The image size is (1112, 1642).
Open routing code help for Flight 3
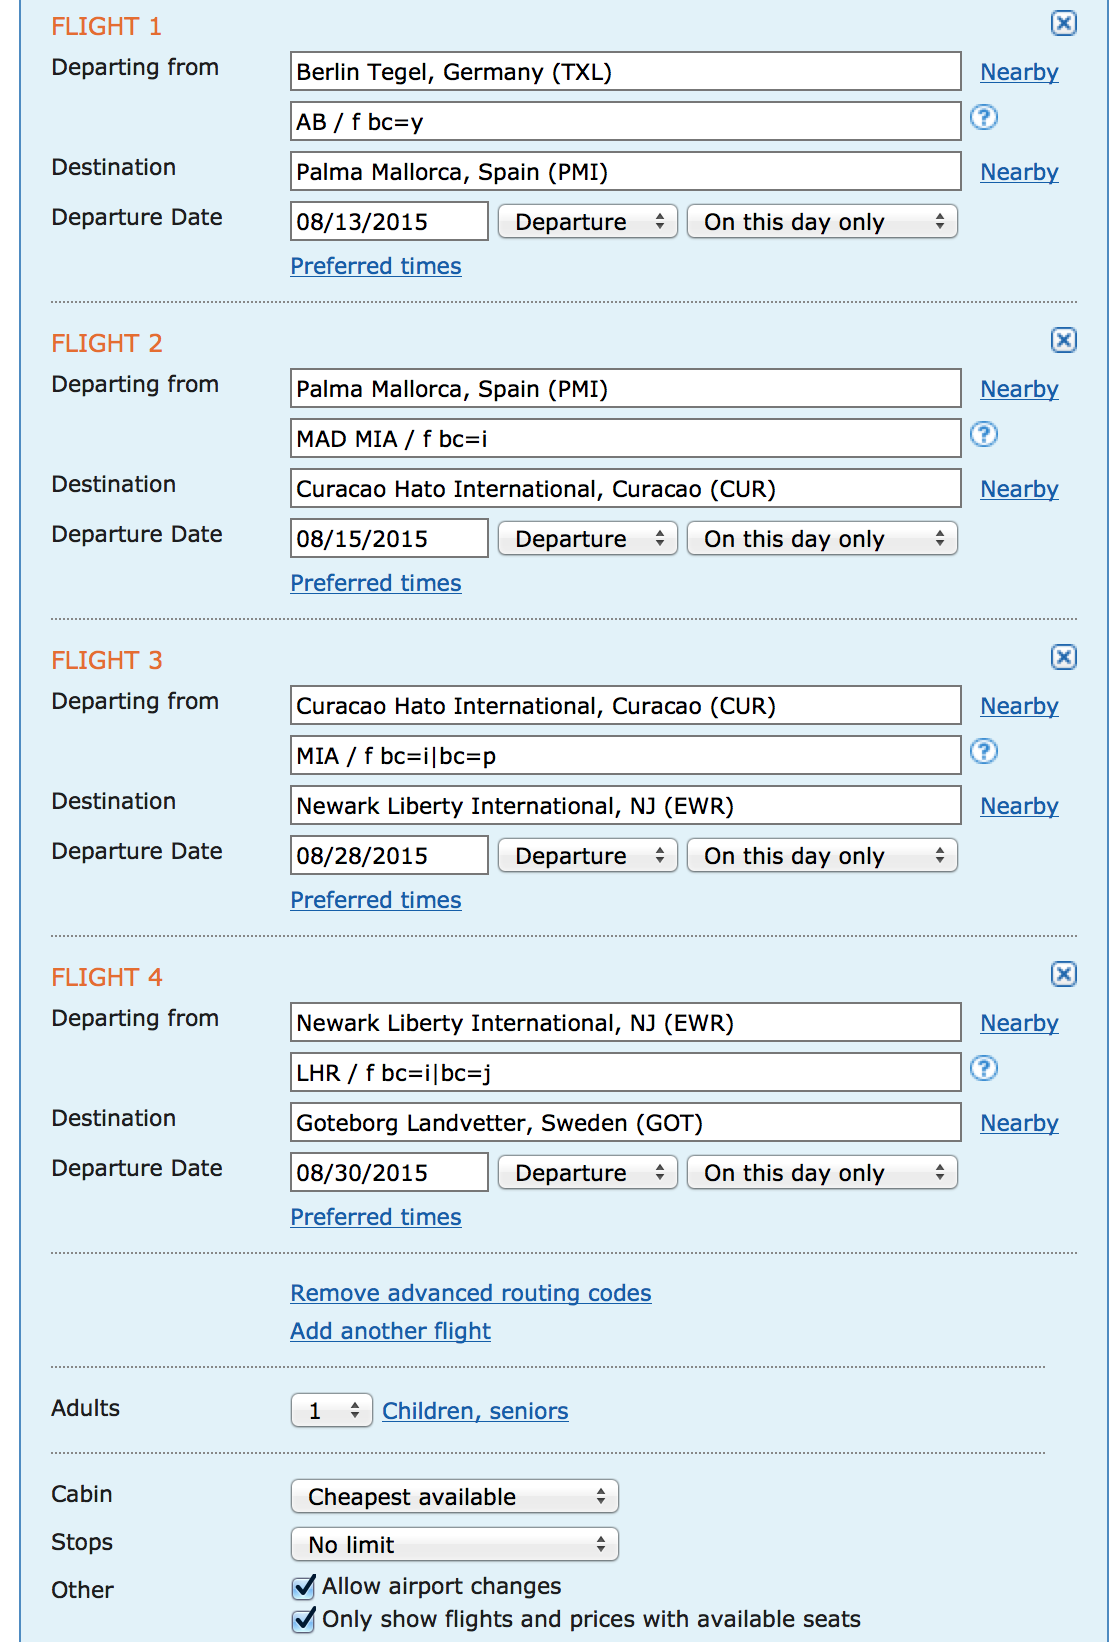pos(984,752)
